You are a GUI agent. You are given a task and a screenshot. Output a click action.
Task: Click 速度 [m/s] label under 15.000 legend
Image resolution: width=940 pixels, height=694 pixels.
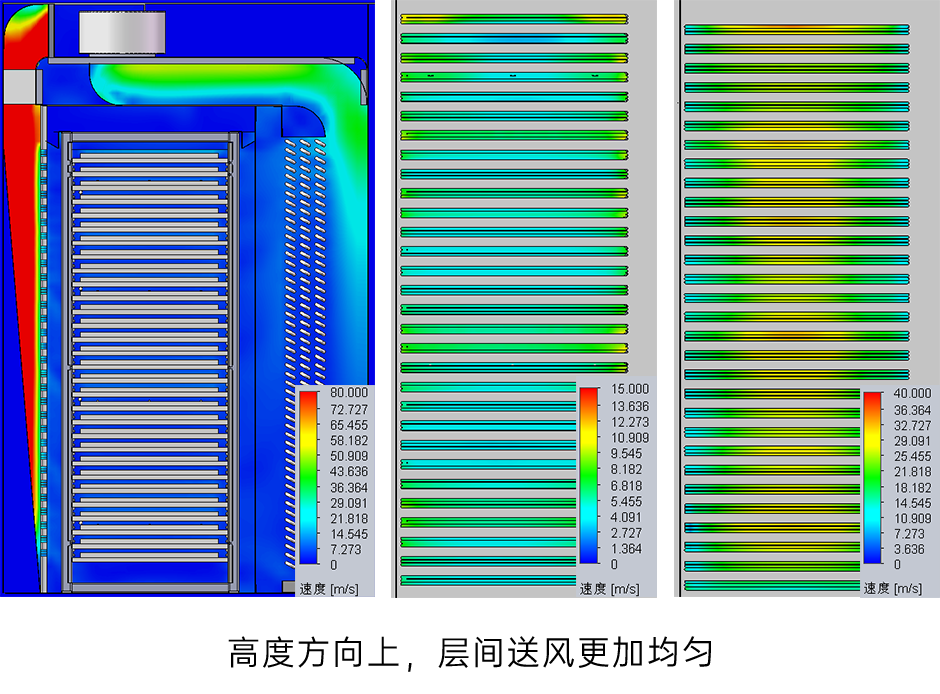pos(609,589)
